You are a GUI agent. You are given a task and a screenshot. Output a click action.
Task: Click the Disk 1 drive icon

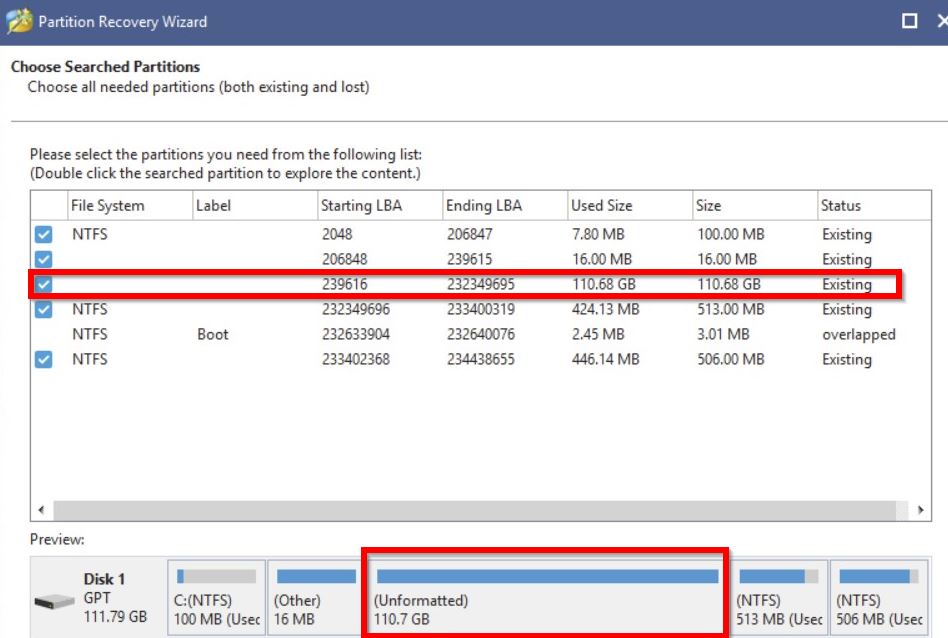click(x=53, y=602)
